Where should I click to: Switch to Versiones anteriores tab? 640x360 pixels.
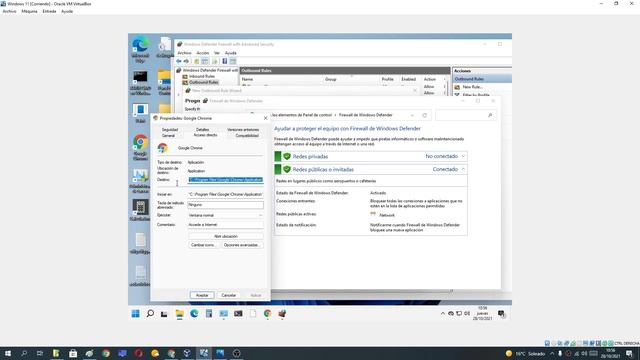243,129
